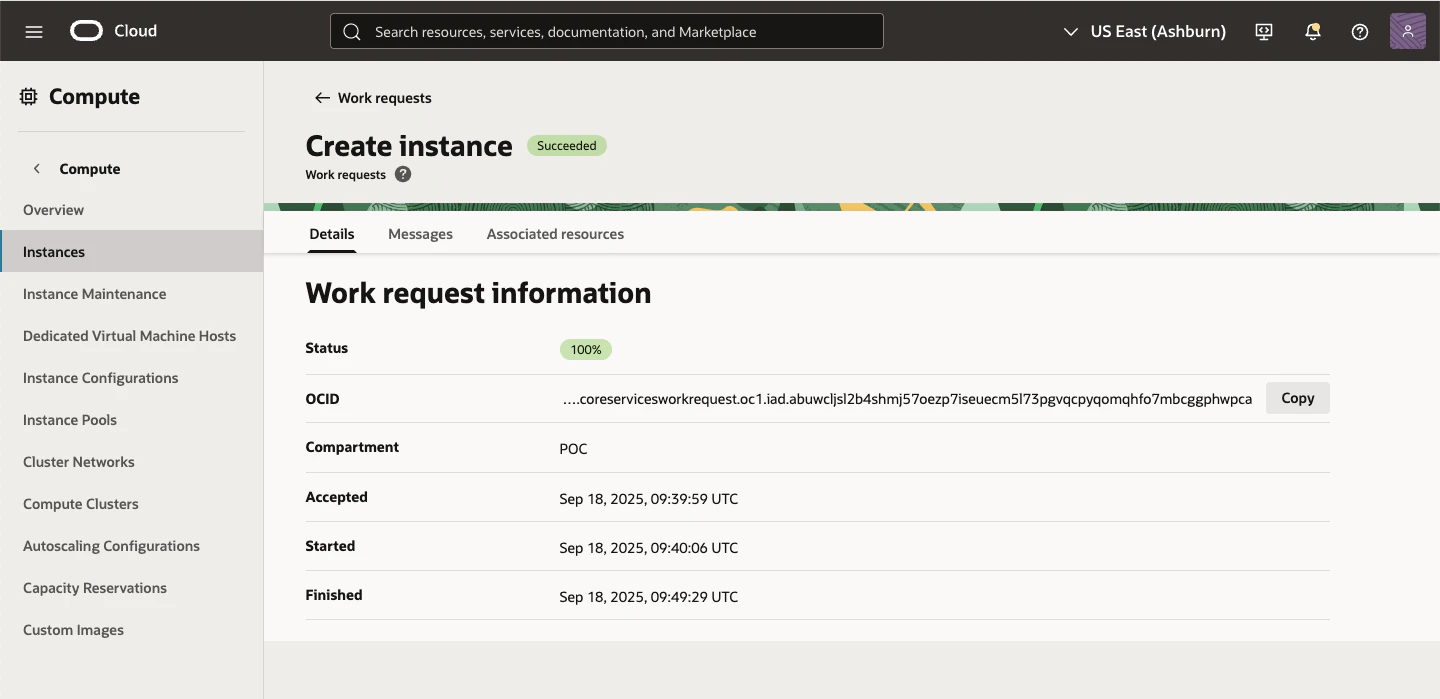Click the Status field label
The width and height of the screenshot is (1440, 699).
[x=327, y=348]
